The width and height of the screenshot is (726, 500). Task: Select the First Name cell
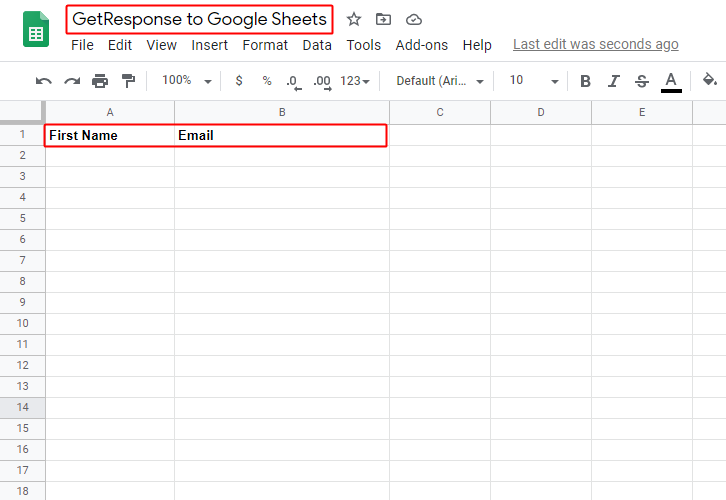(110, 135)
